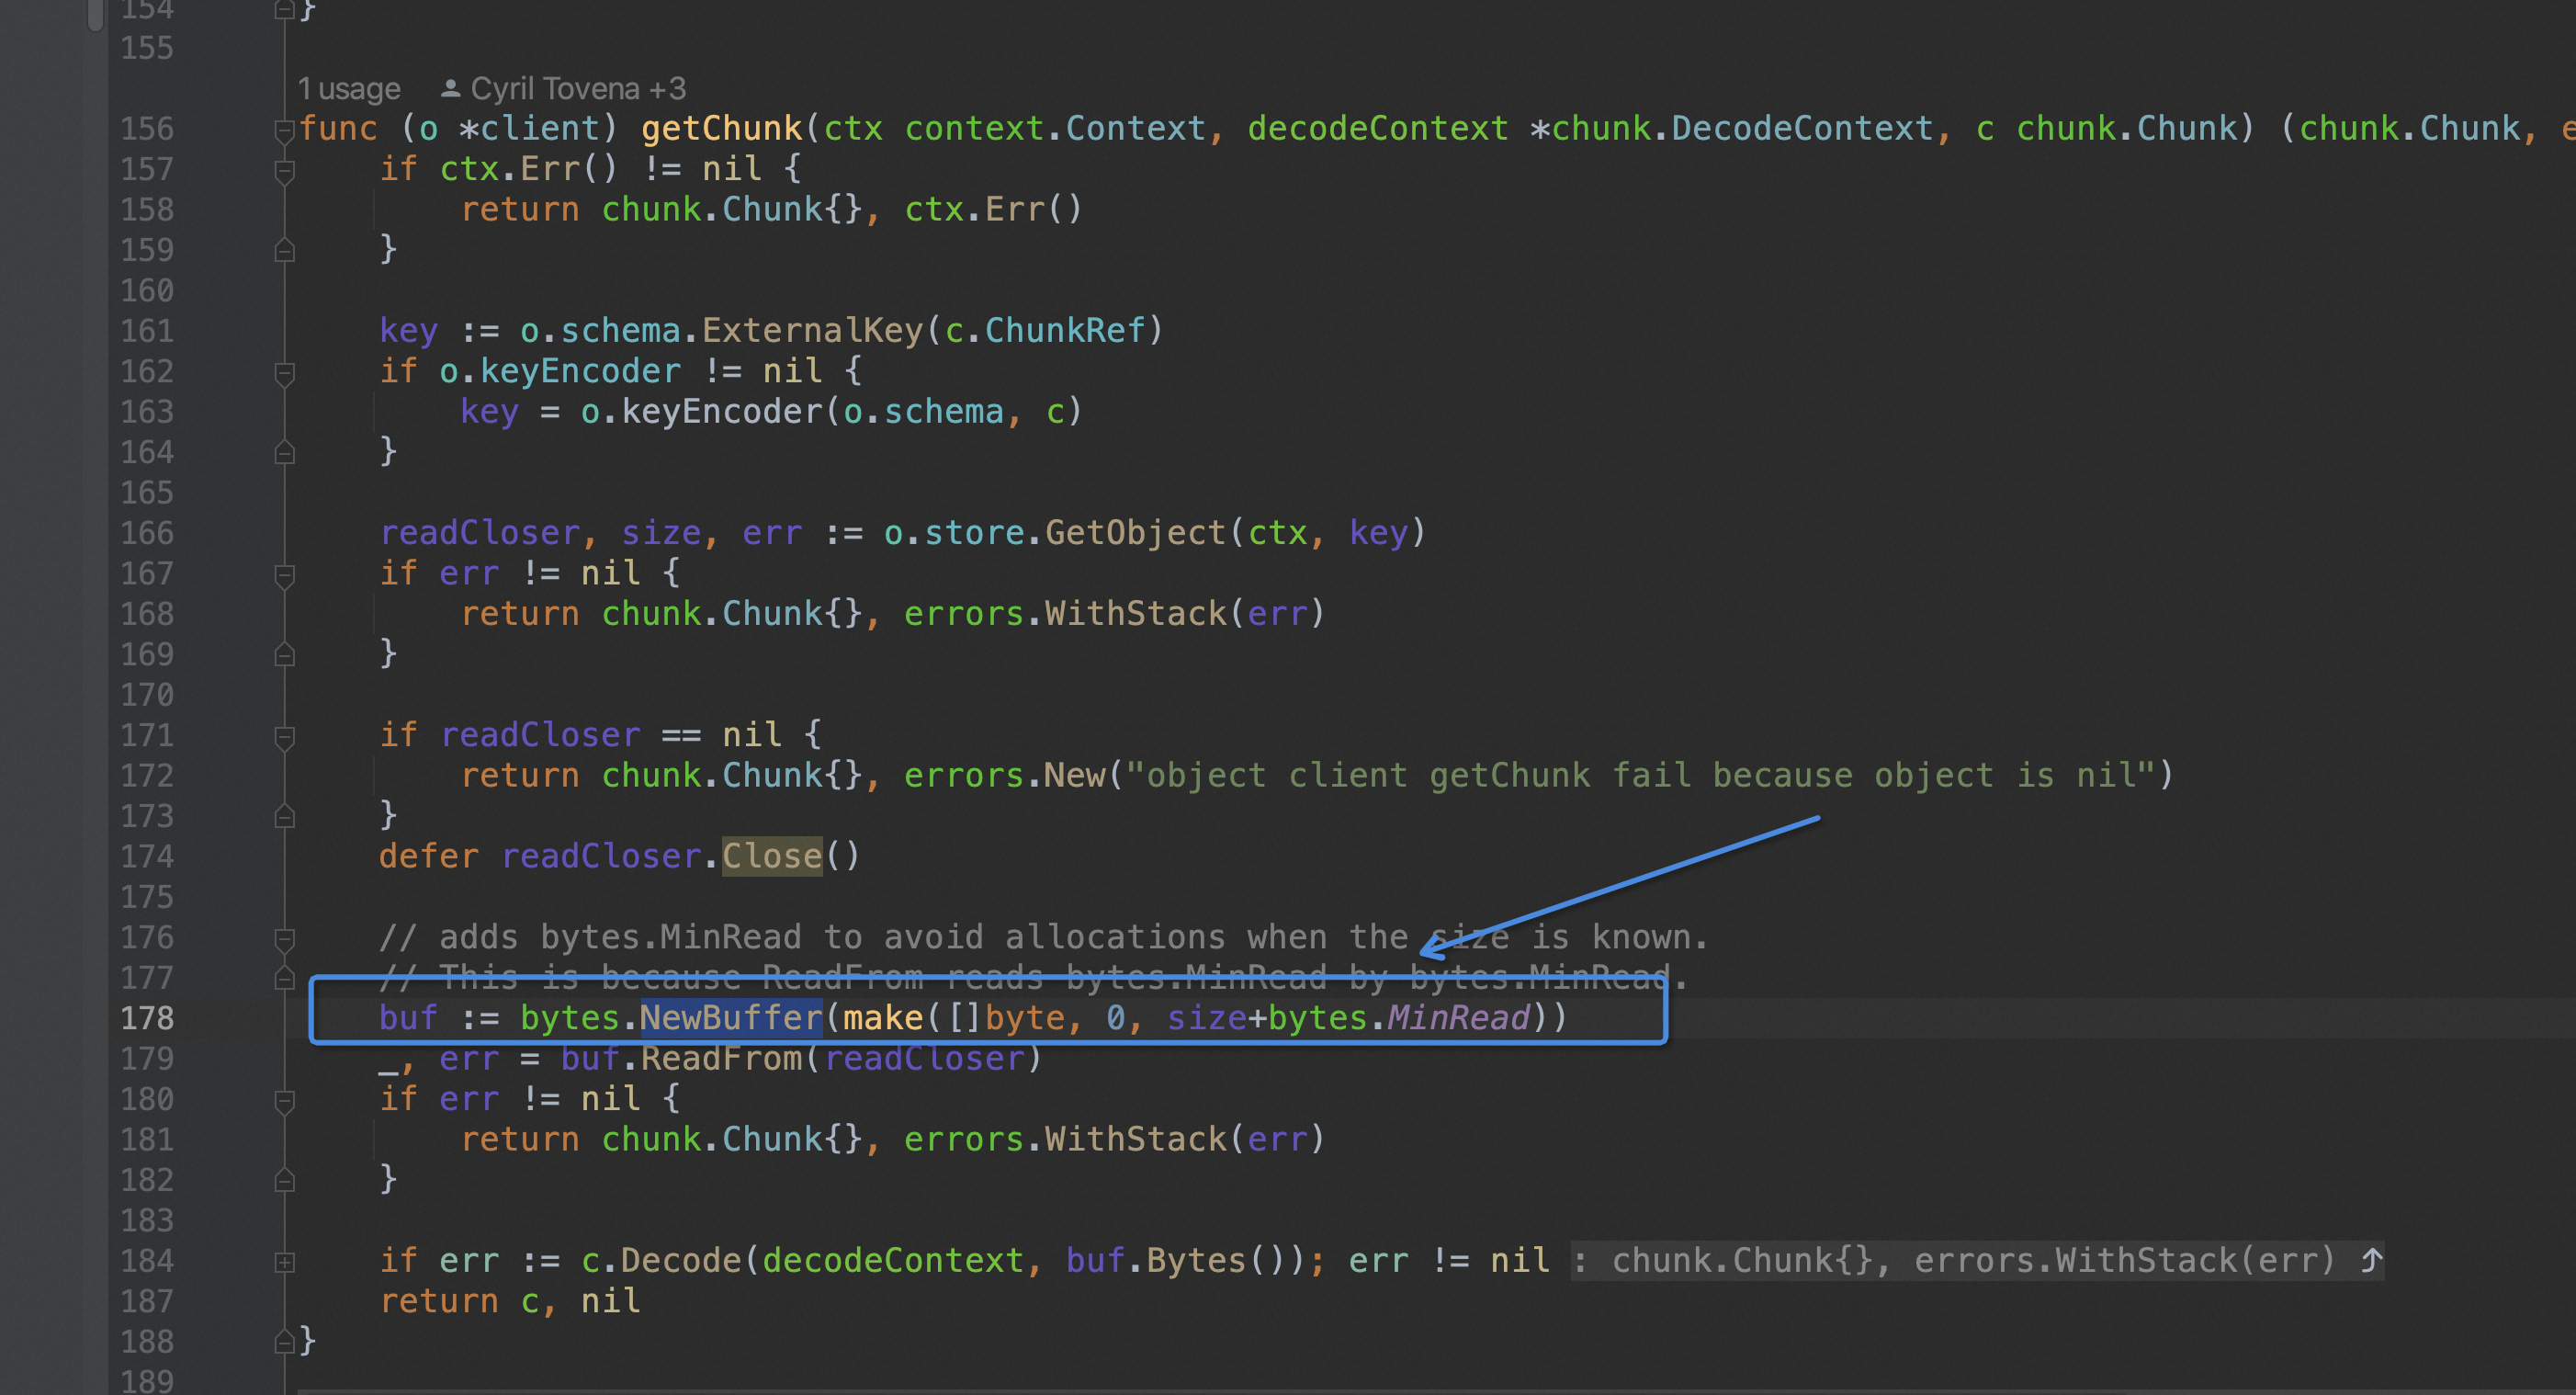This screenshot has width=2576, height=1395.
Task: Expand the folded return statement on line 184
Action: click(285, 1260)
